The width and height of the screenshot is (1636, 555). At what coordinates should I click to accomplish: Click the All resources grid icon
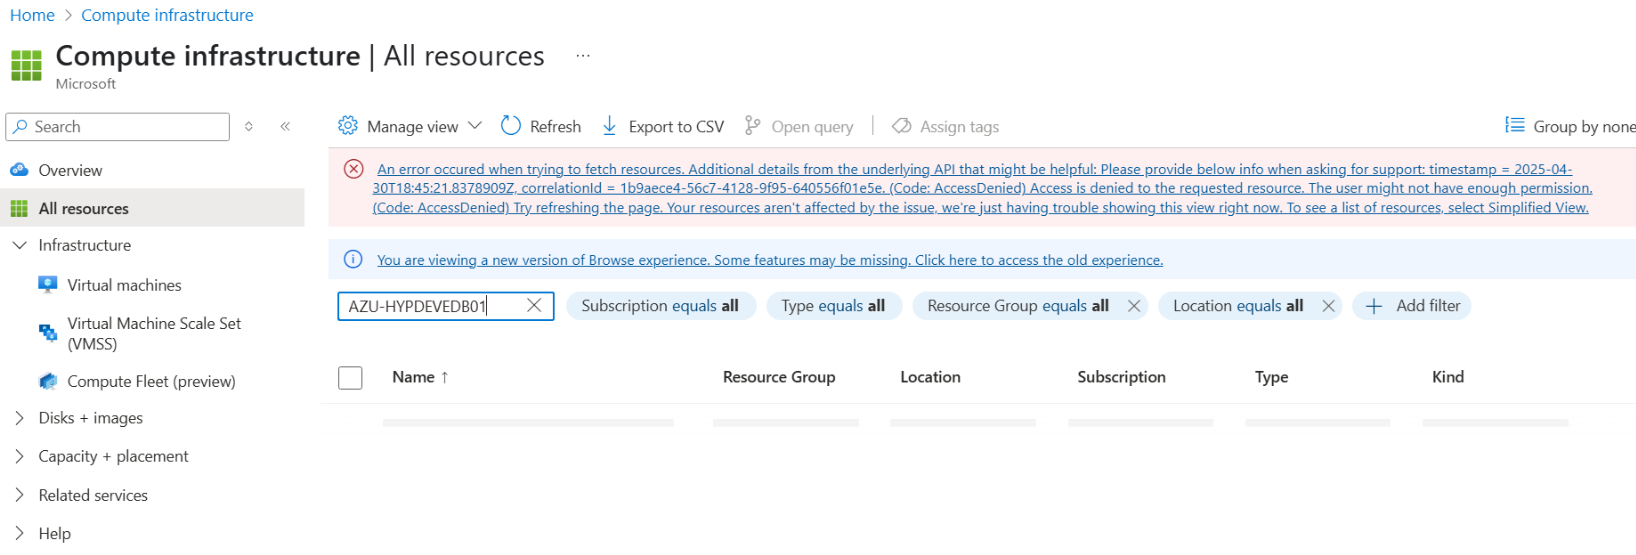pos(19,208)
